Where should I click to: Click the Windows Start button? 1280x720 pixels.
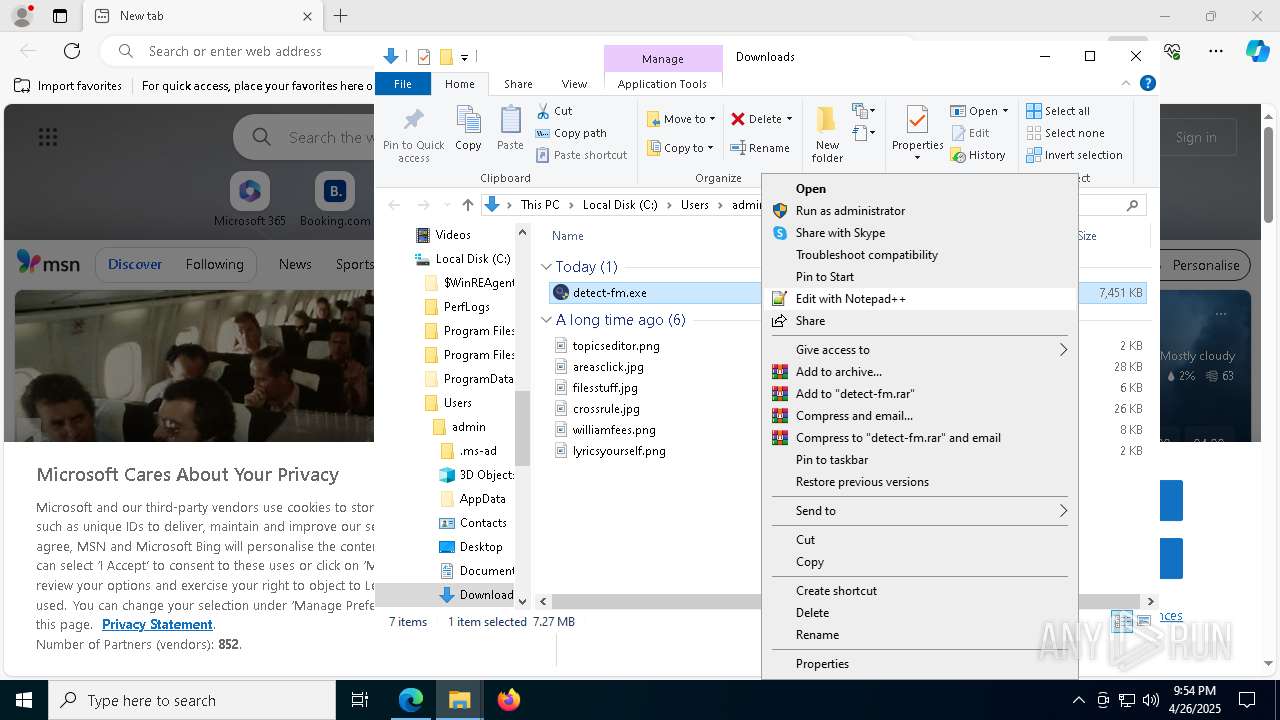pos(24,700)
